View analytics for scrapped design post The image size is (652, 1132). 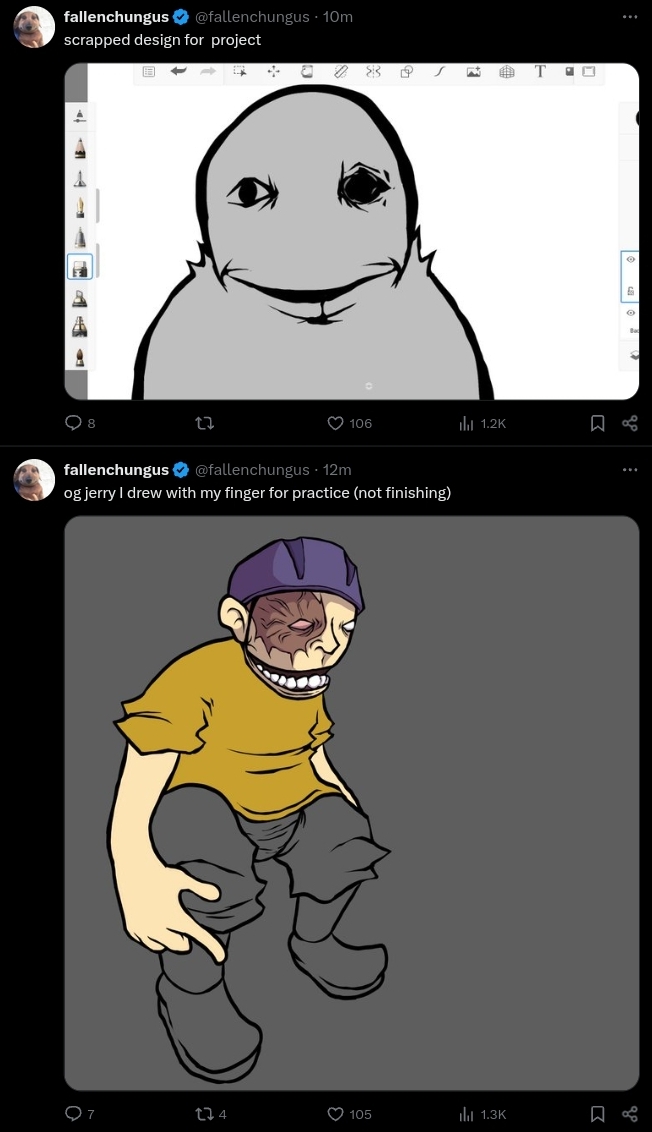click(467, 423)
